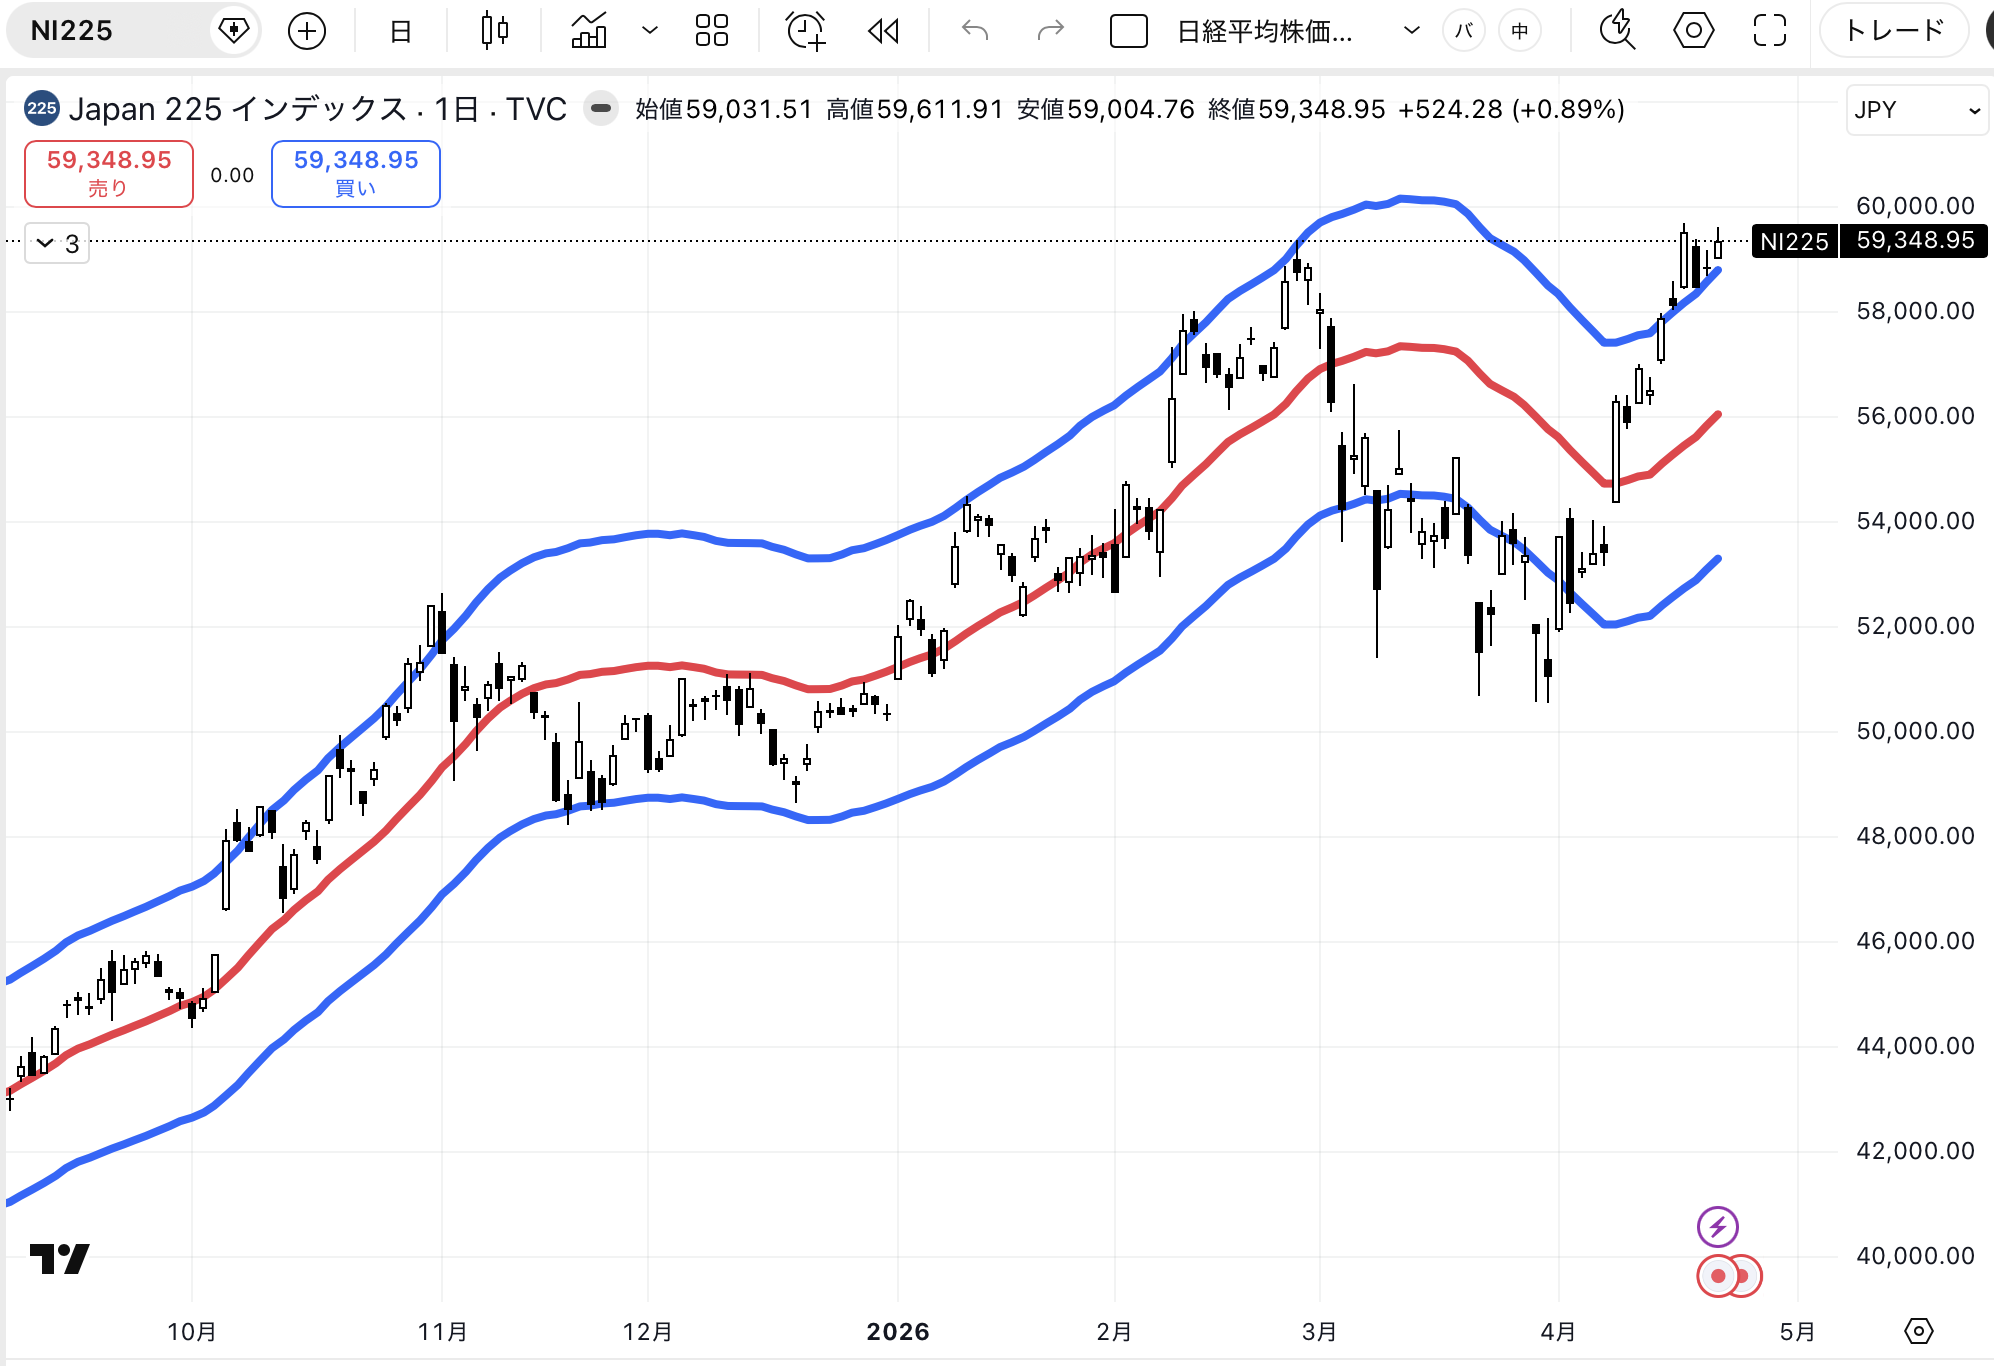The width and height of the screenshot is (1994, 1366).
Task: Open the JPY currency dropdown
Action: [1916, 110]
